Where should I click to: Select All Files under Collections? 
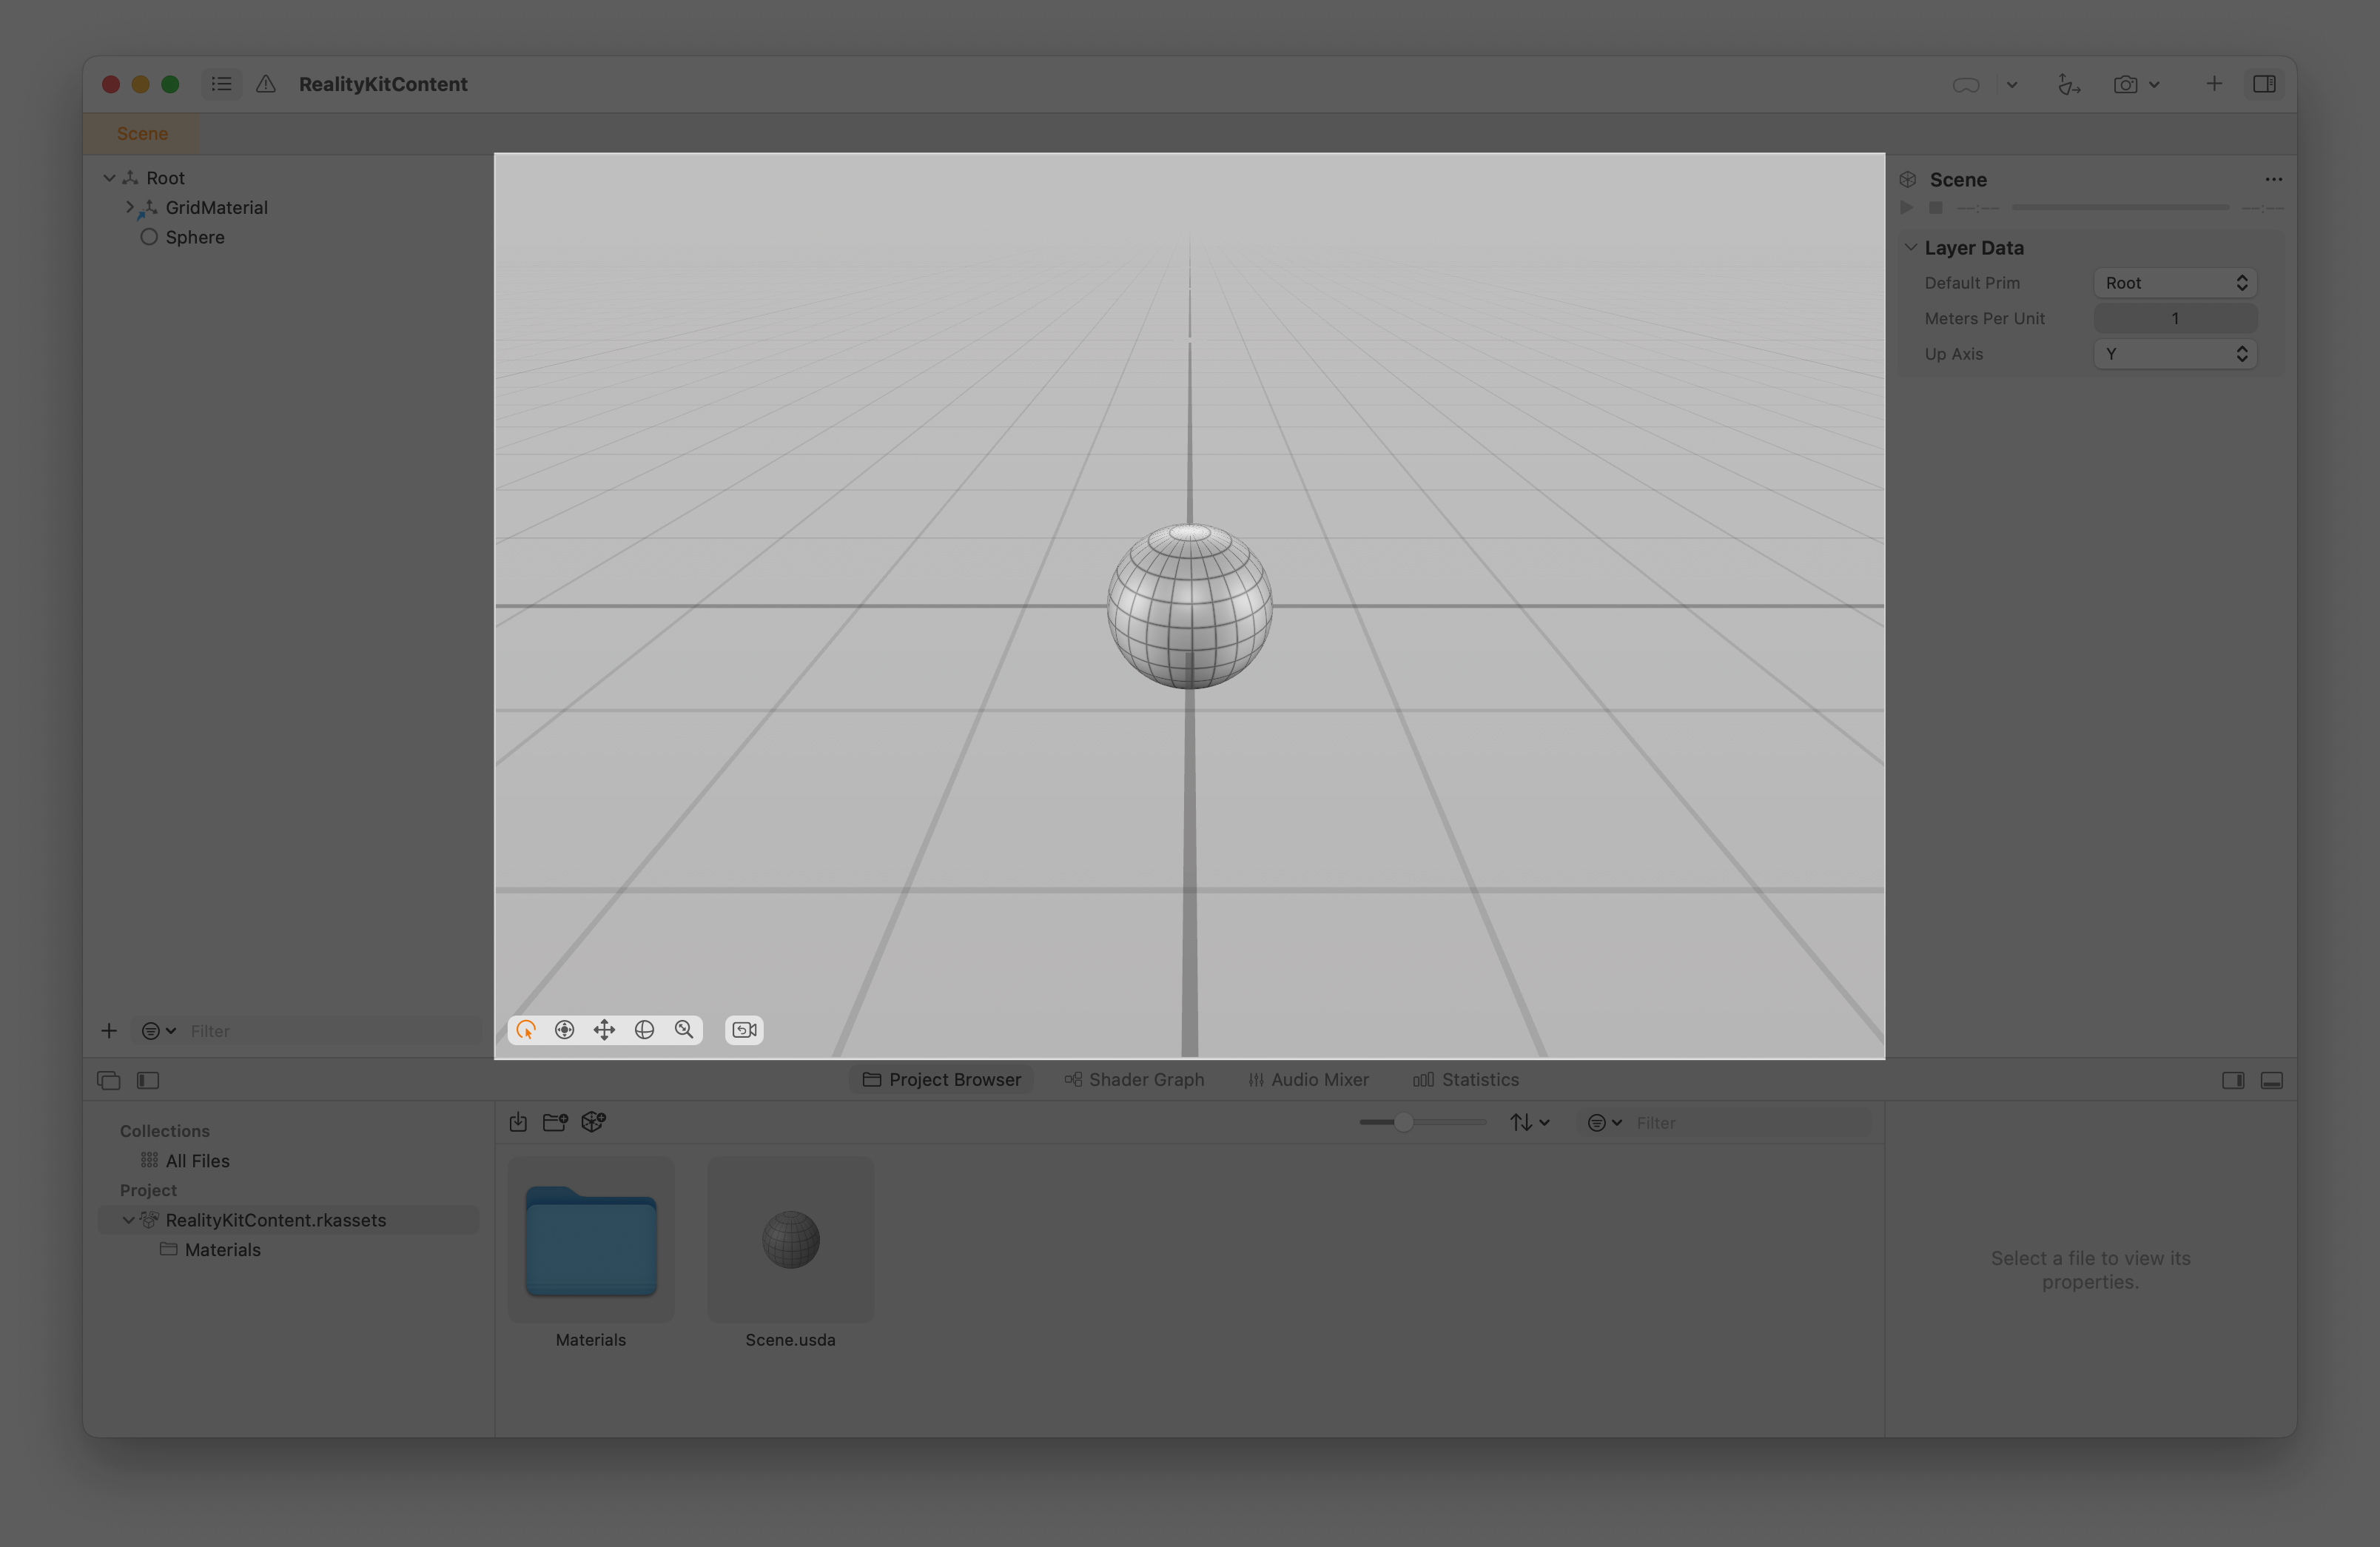(x=197, y=1161)
